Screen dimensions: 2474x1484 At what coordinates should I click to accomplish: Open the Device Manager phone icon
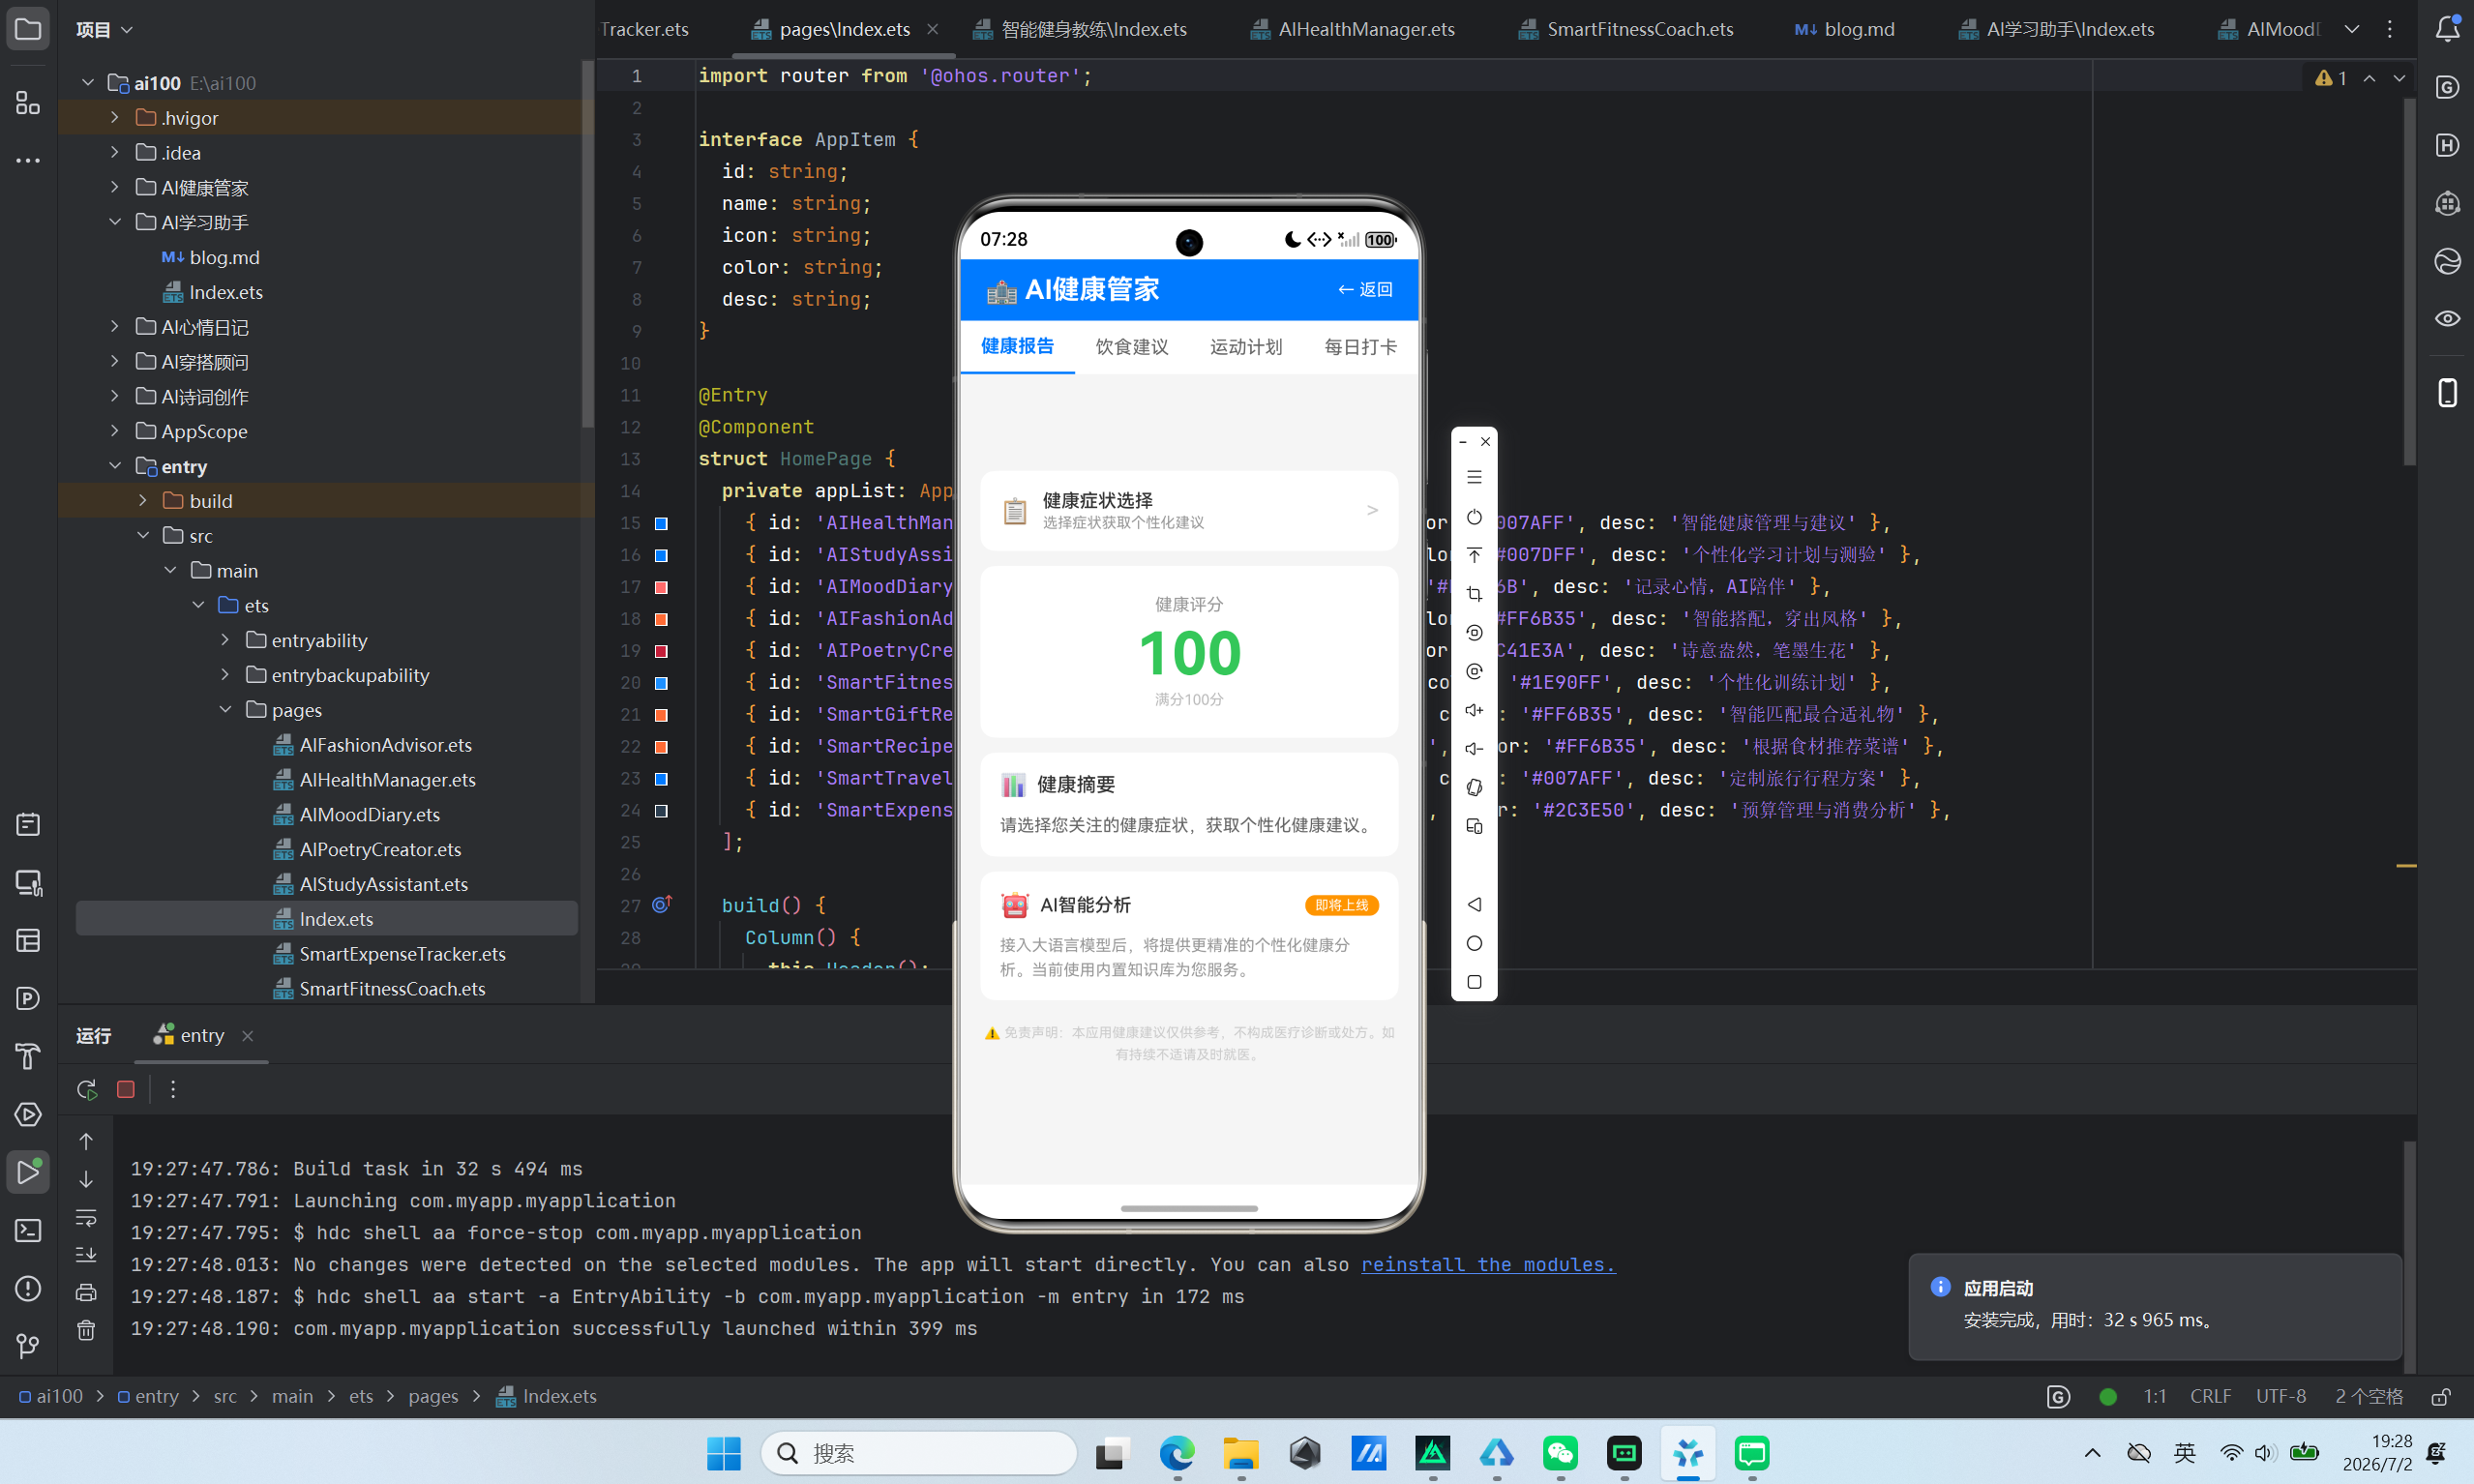pos(2447,392)
